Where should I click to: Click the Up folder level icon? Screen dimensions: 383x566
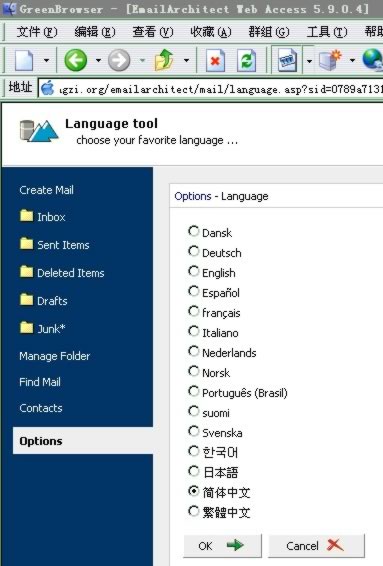[x=164, y=60]
